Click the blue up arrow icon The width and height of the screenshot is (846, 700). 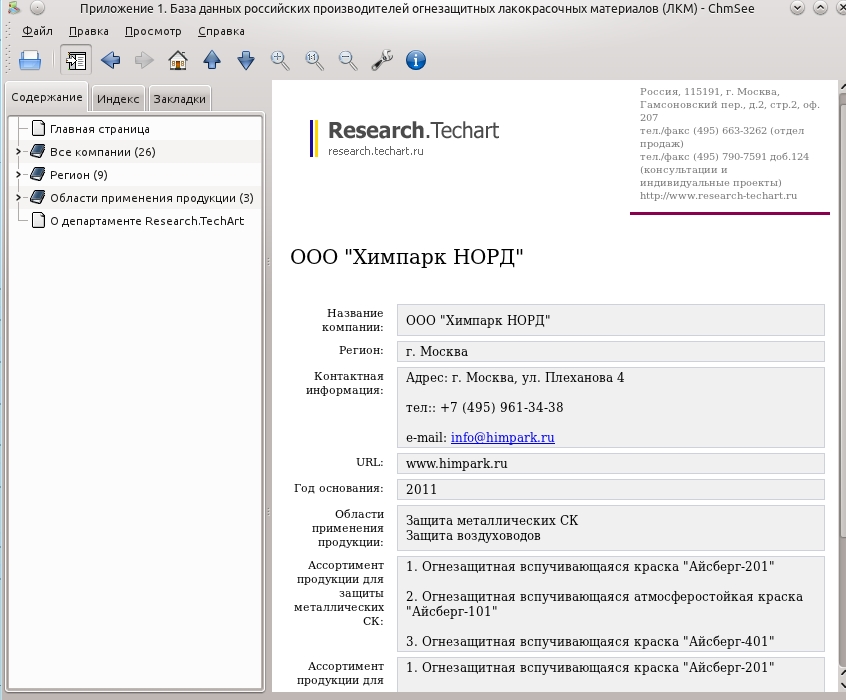pyautogui.click(x=212, y=60)
